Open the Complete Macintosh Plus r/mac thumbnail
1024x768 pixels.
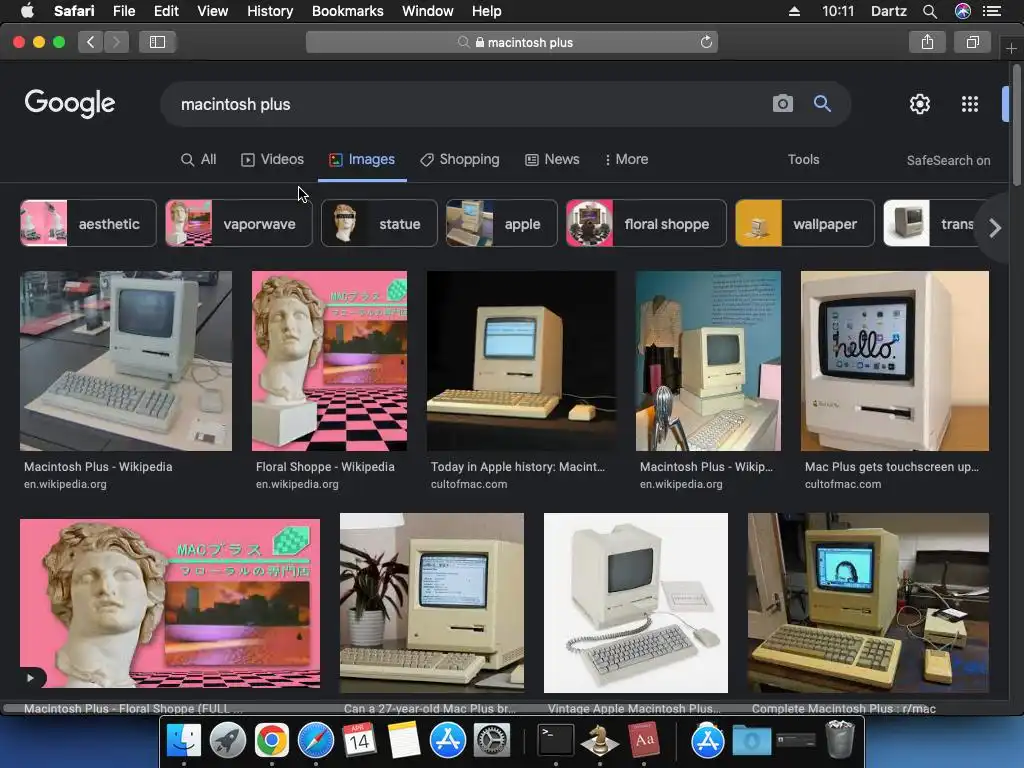coord(868,603)
